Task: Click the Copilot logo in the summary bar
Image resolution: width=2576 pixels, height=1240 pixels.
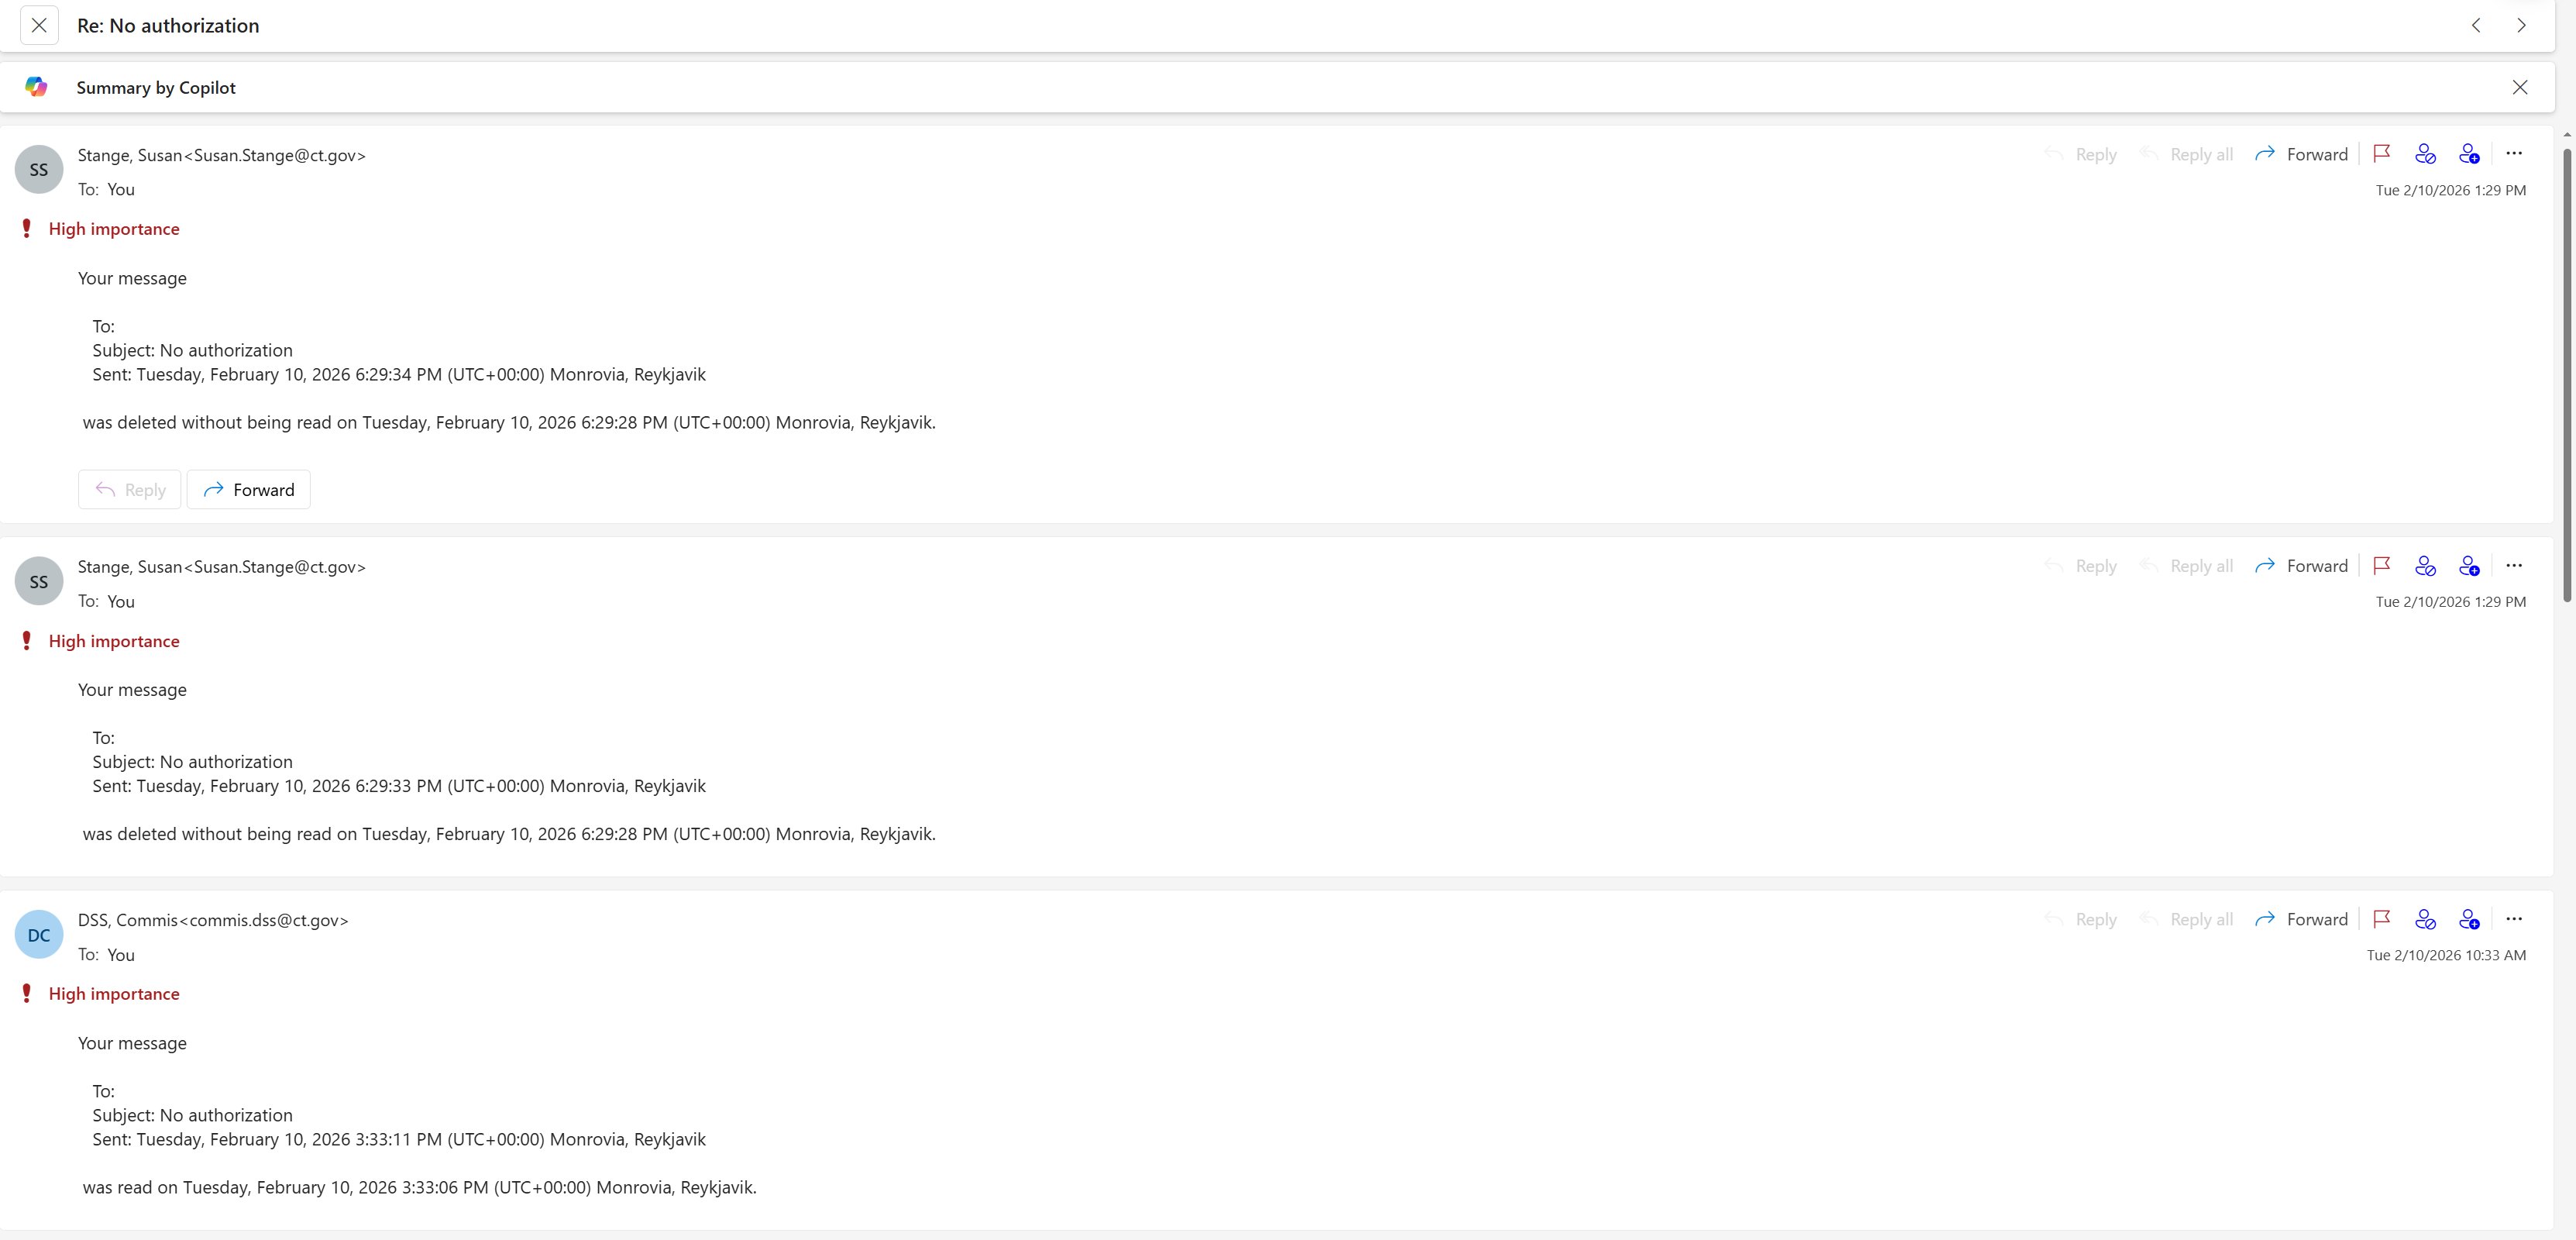Action: [x=36, y=87]
